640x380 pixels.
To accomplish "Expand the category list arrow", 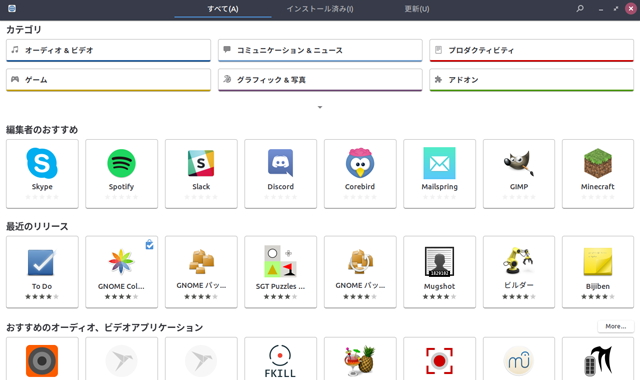I will (x=320, y=107).
